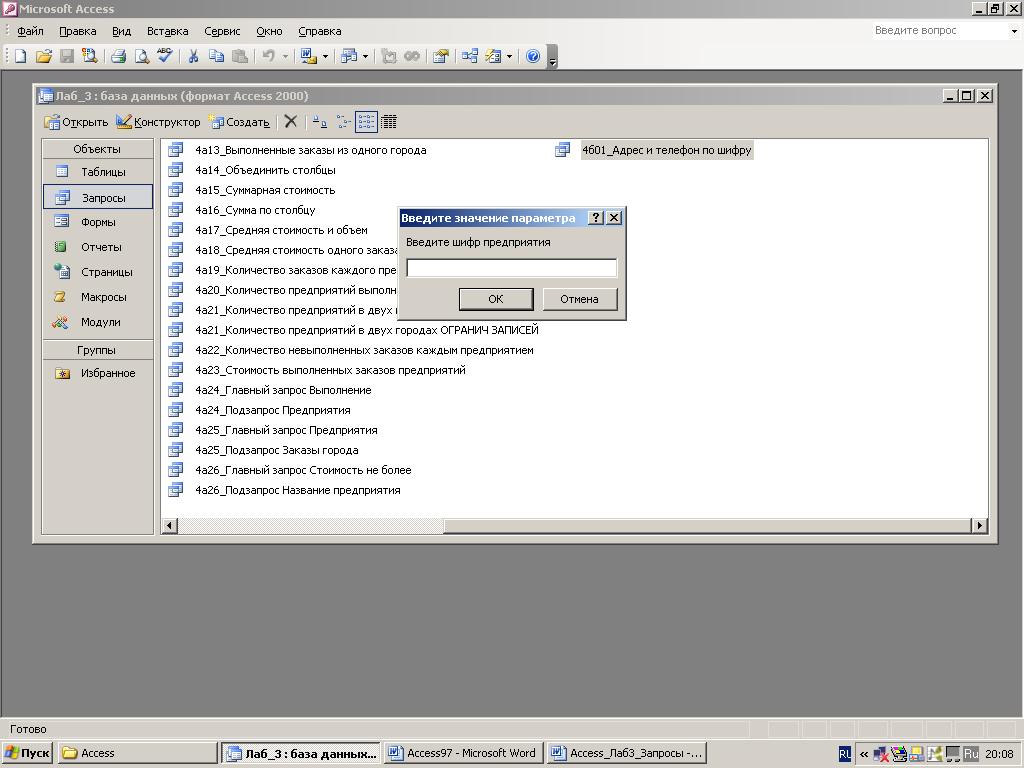Click the Copy toolbar icon
Screen dimensions: 1024x768
tap(216, 56)
